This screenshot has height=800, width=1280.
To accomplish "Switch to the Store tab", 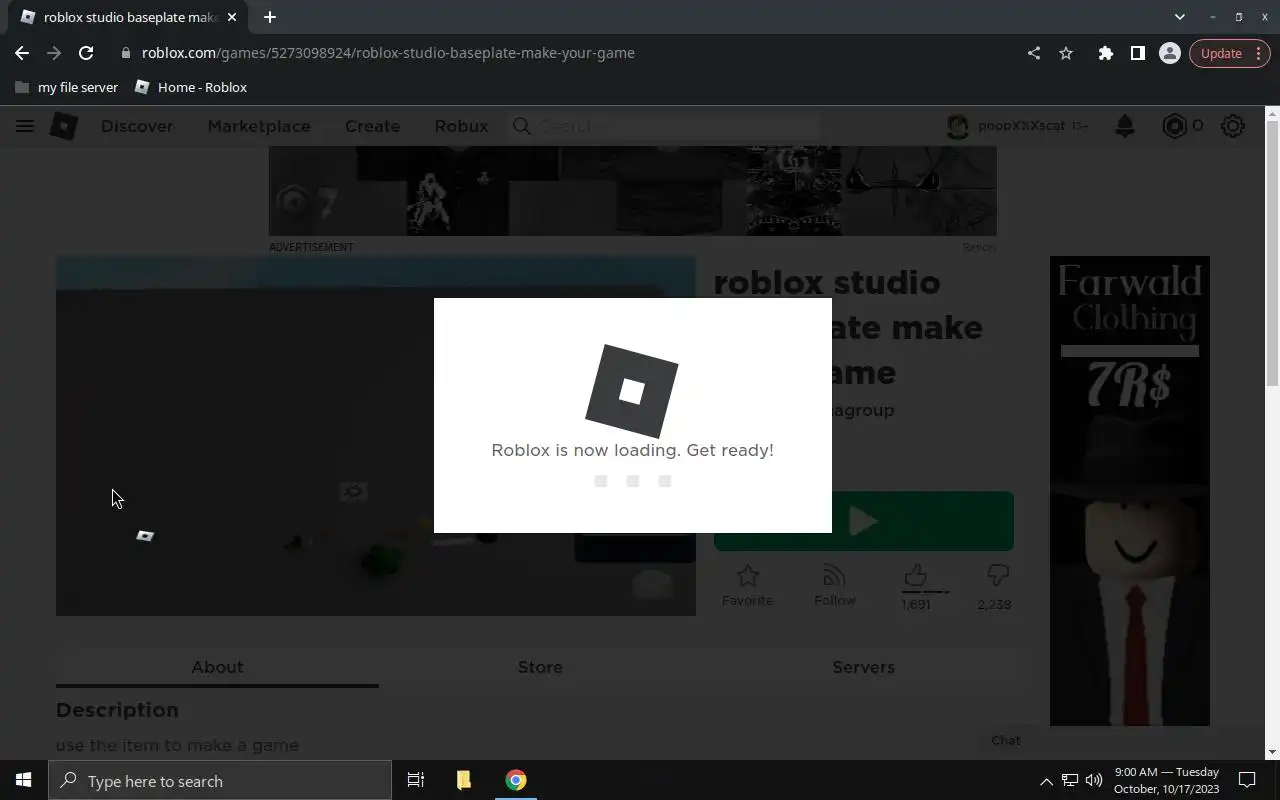I will point(540,667).
